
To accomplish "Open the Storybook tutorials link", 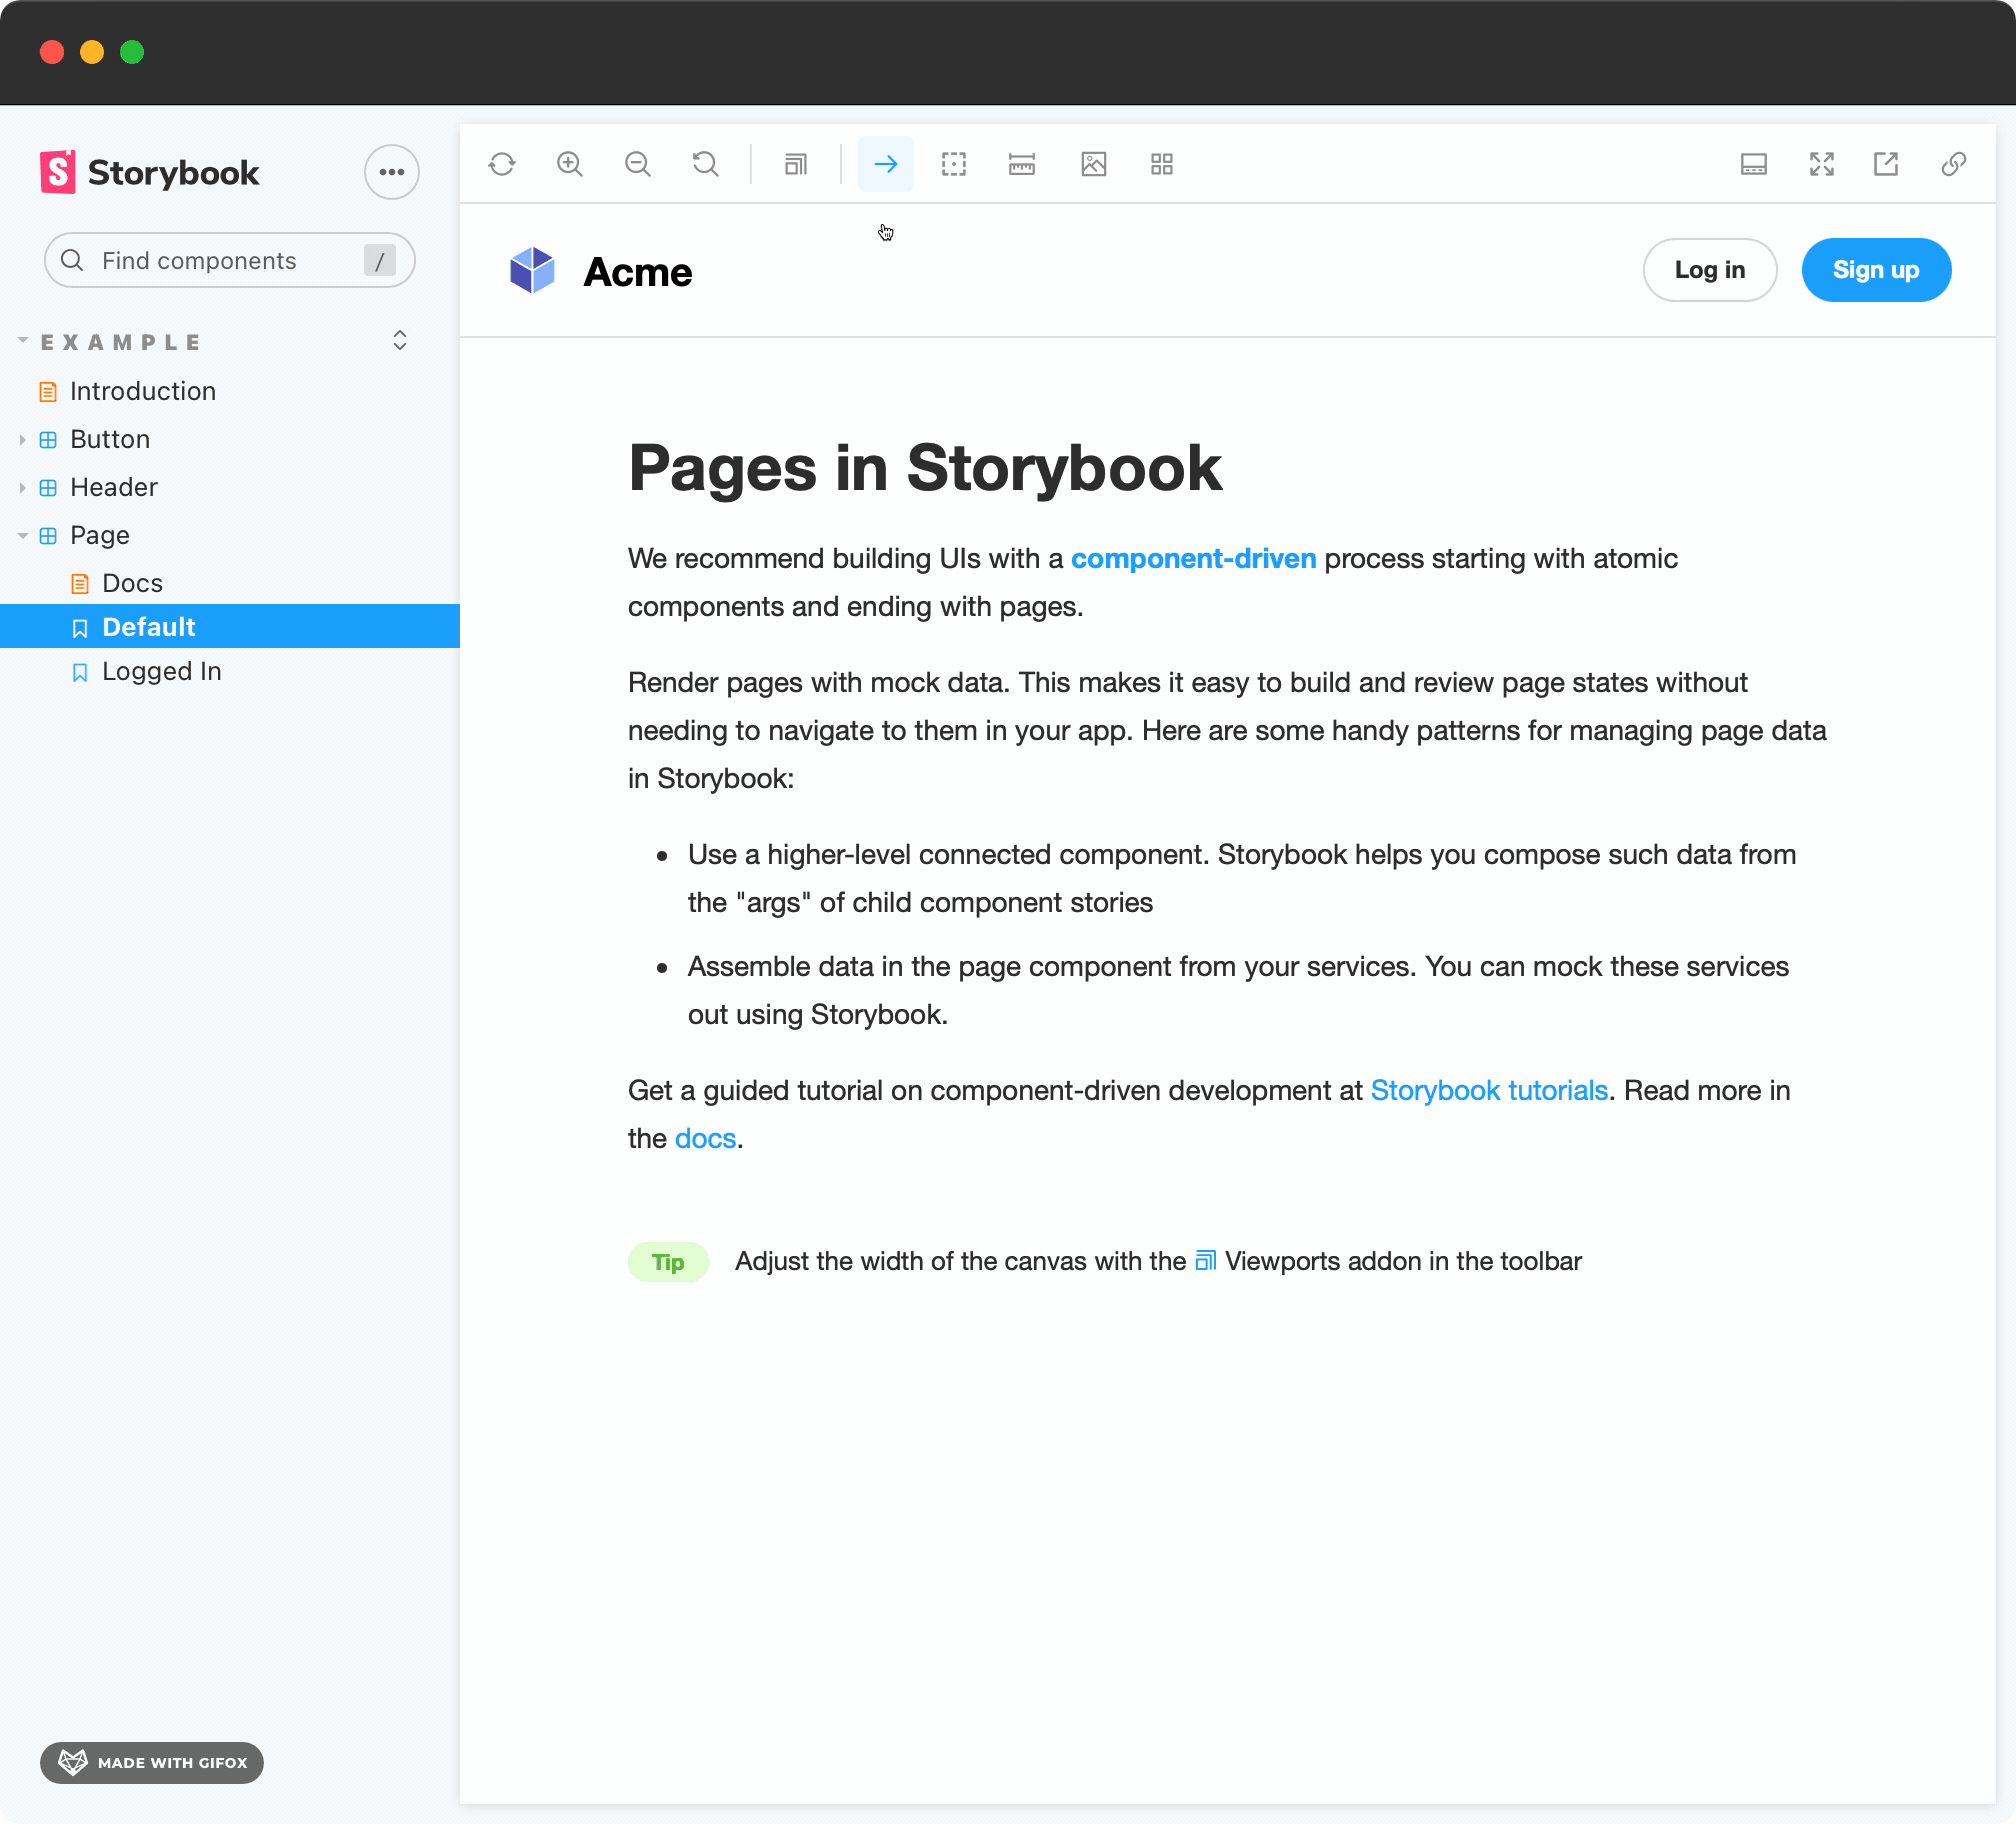I will click(1489, 1090).
